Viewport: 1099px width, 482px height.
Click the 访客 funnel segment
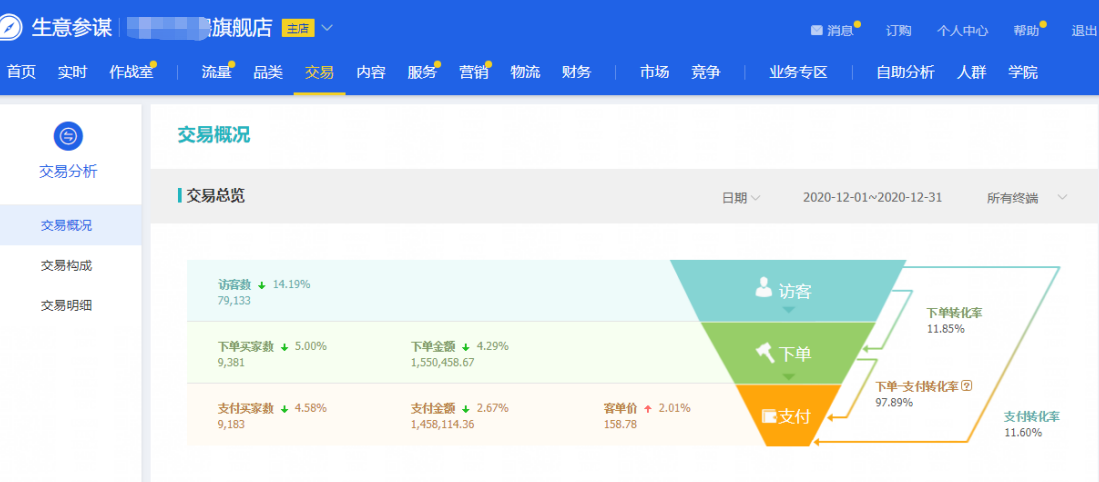tap(788, 290)
